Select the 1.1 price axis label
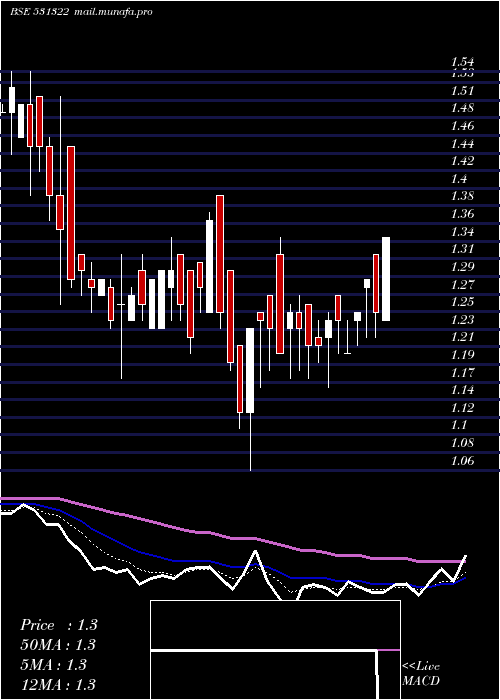This screenshot has height=700, width=500. pyautogui.click(x=459, y=425)
